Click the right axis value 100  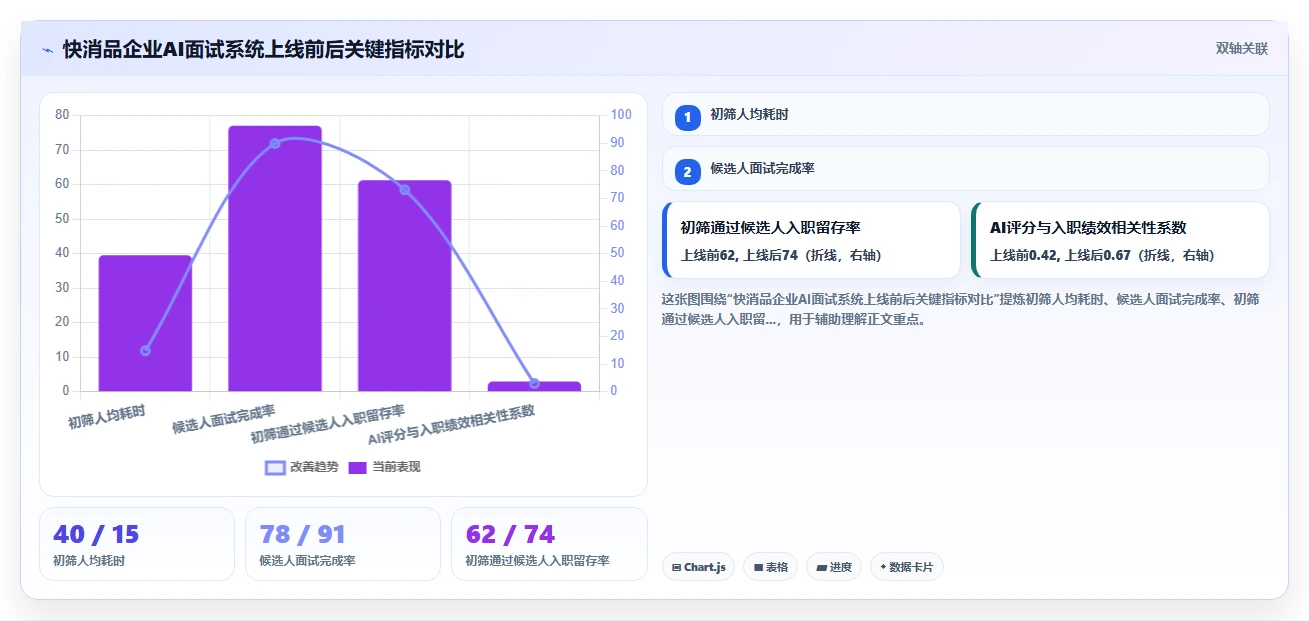[620, 115]
